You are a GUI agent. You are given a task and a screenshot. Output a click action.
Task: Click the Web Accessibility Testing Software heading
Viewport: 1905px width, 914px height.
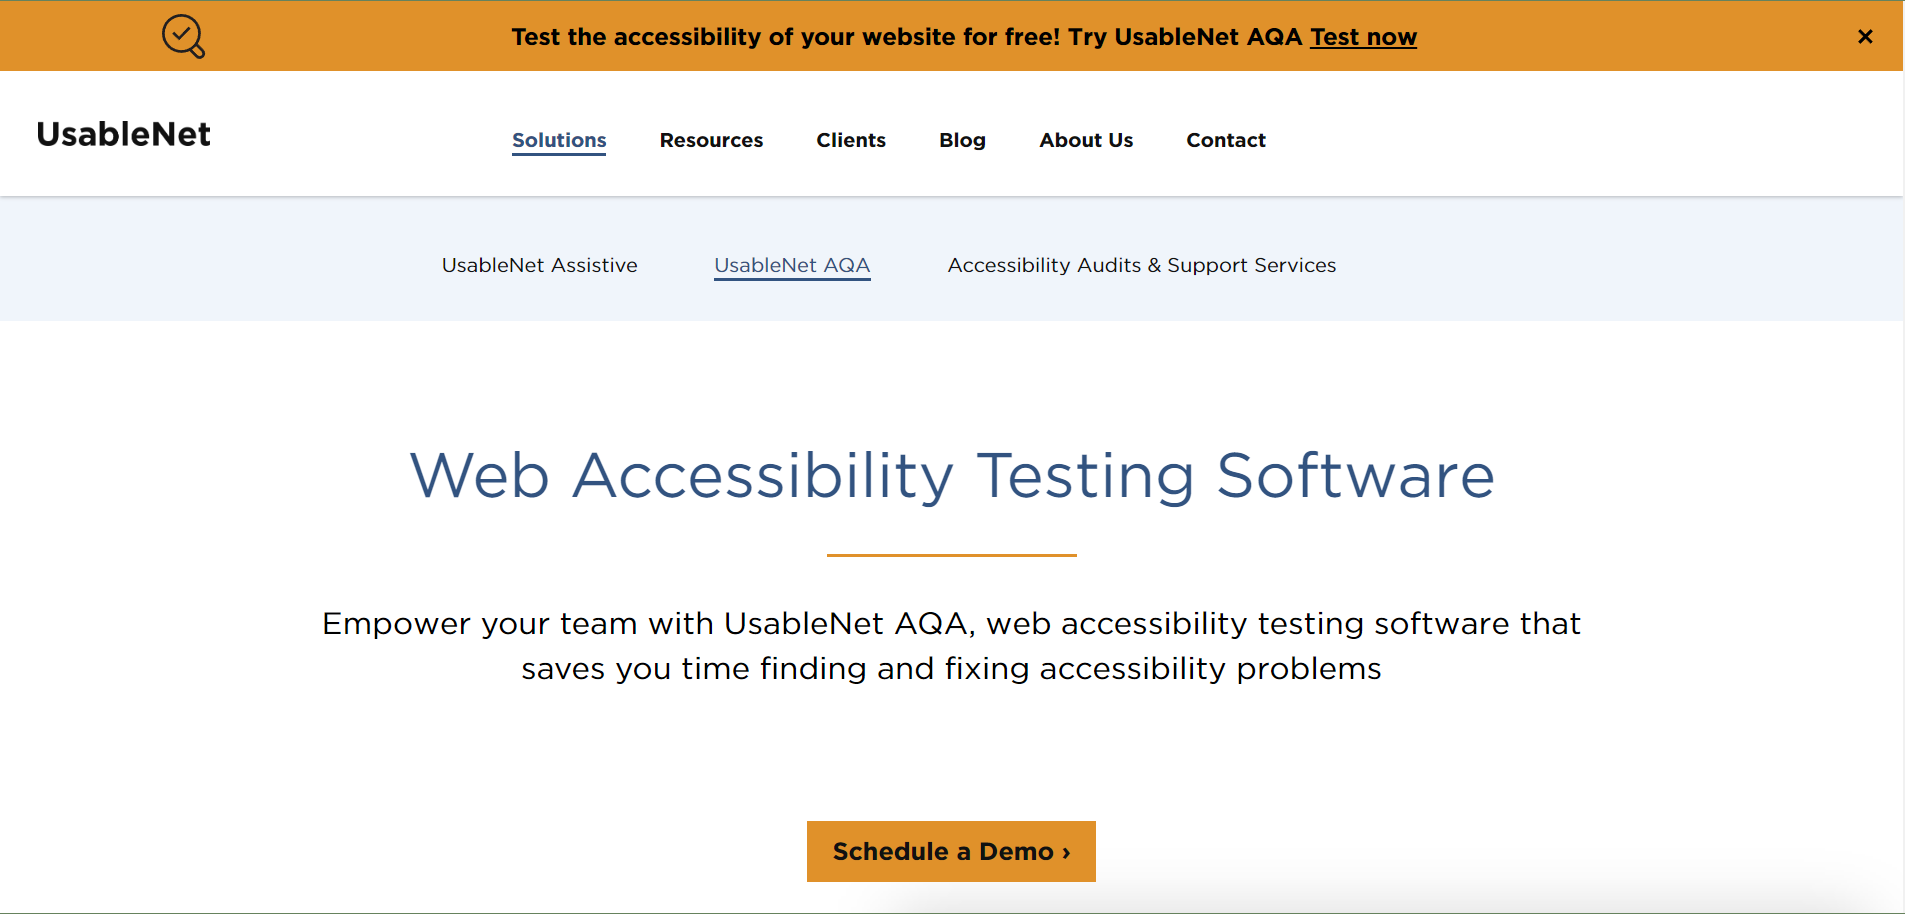coord(950,477)
